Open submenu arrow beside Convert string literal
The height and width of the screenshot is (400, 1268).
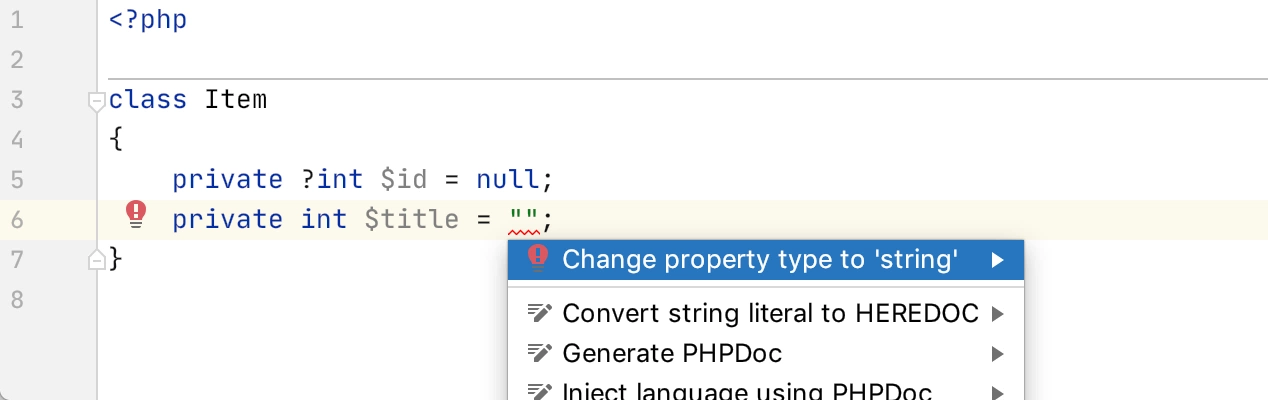[997, 314]
